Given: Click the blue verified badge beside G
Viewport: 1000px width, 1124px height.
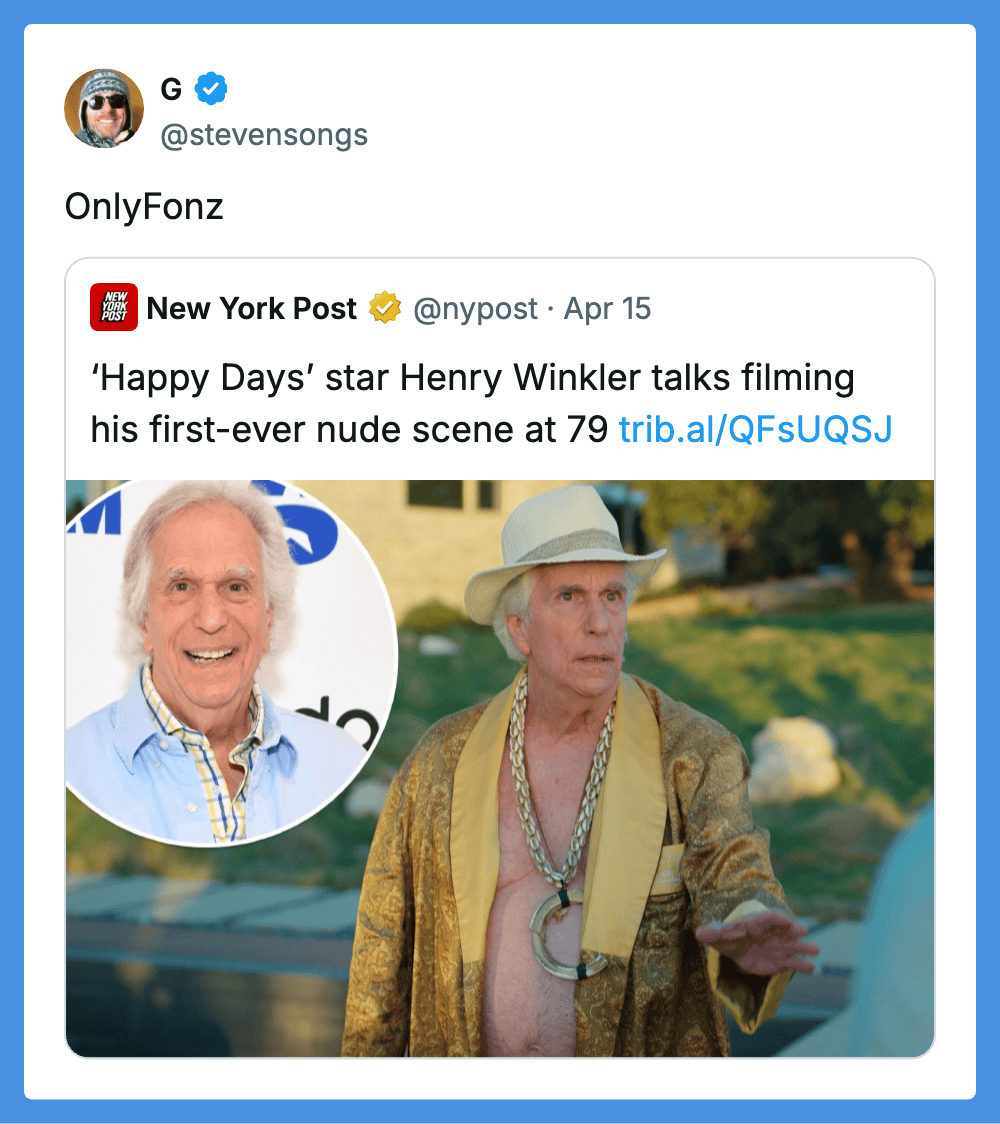Looking at the screenshot, I should (210, 90).
